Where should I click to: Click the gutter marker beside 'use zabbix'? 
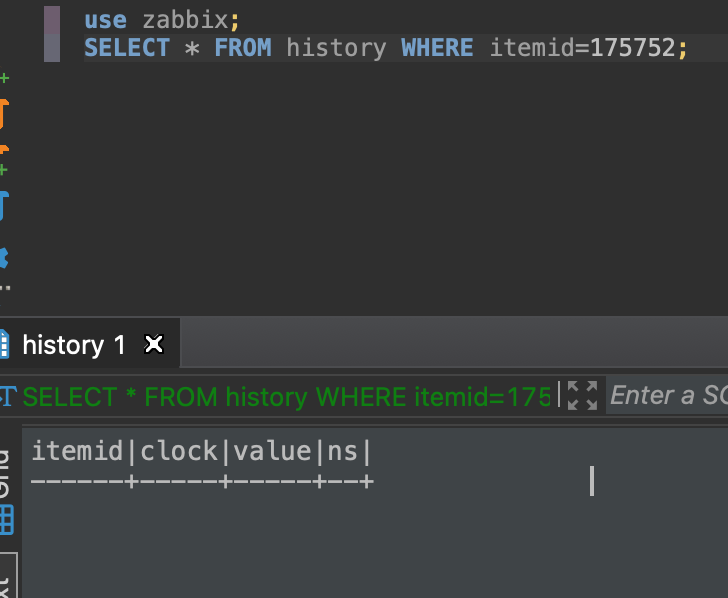(52, 20)
